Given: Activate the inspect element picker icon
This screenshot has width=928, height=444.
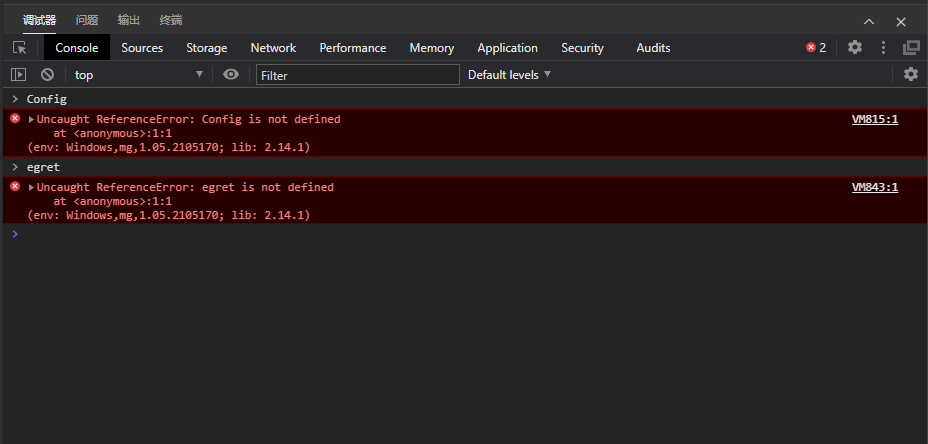Looking at the screenshot, I should pyautogui.click(x=20, y=47).
